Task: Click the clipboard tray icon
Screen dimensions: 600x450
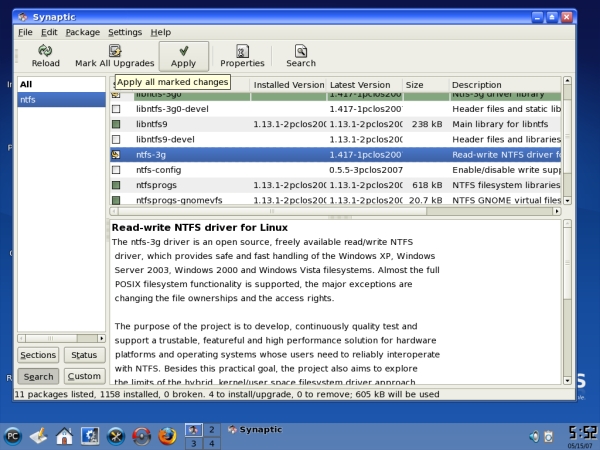Action: pos(549,436)
